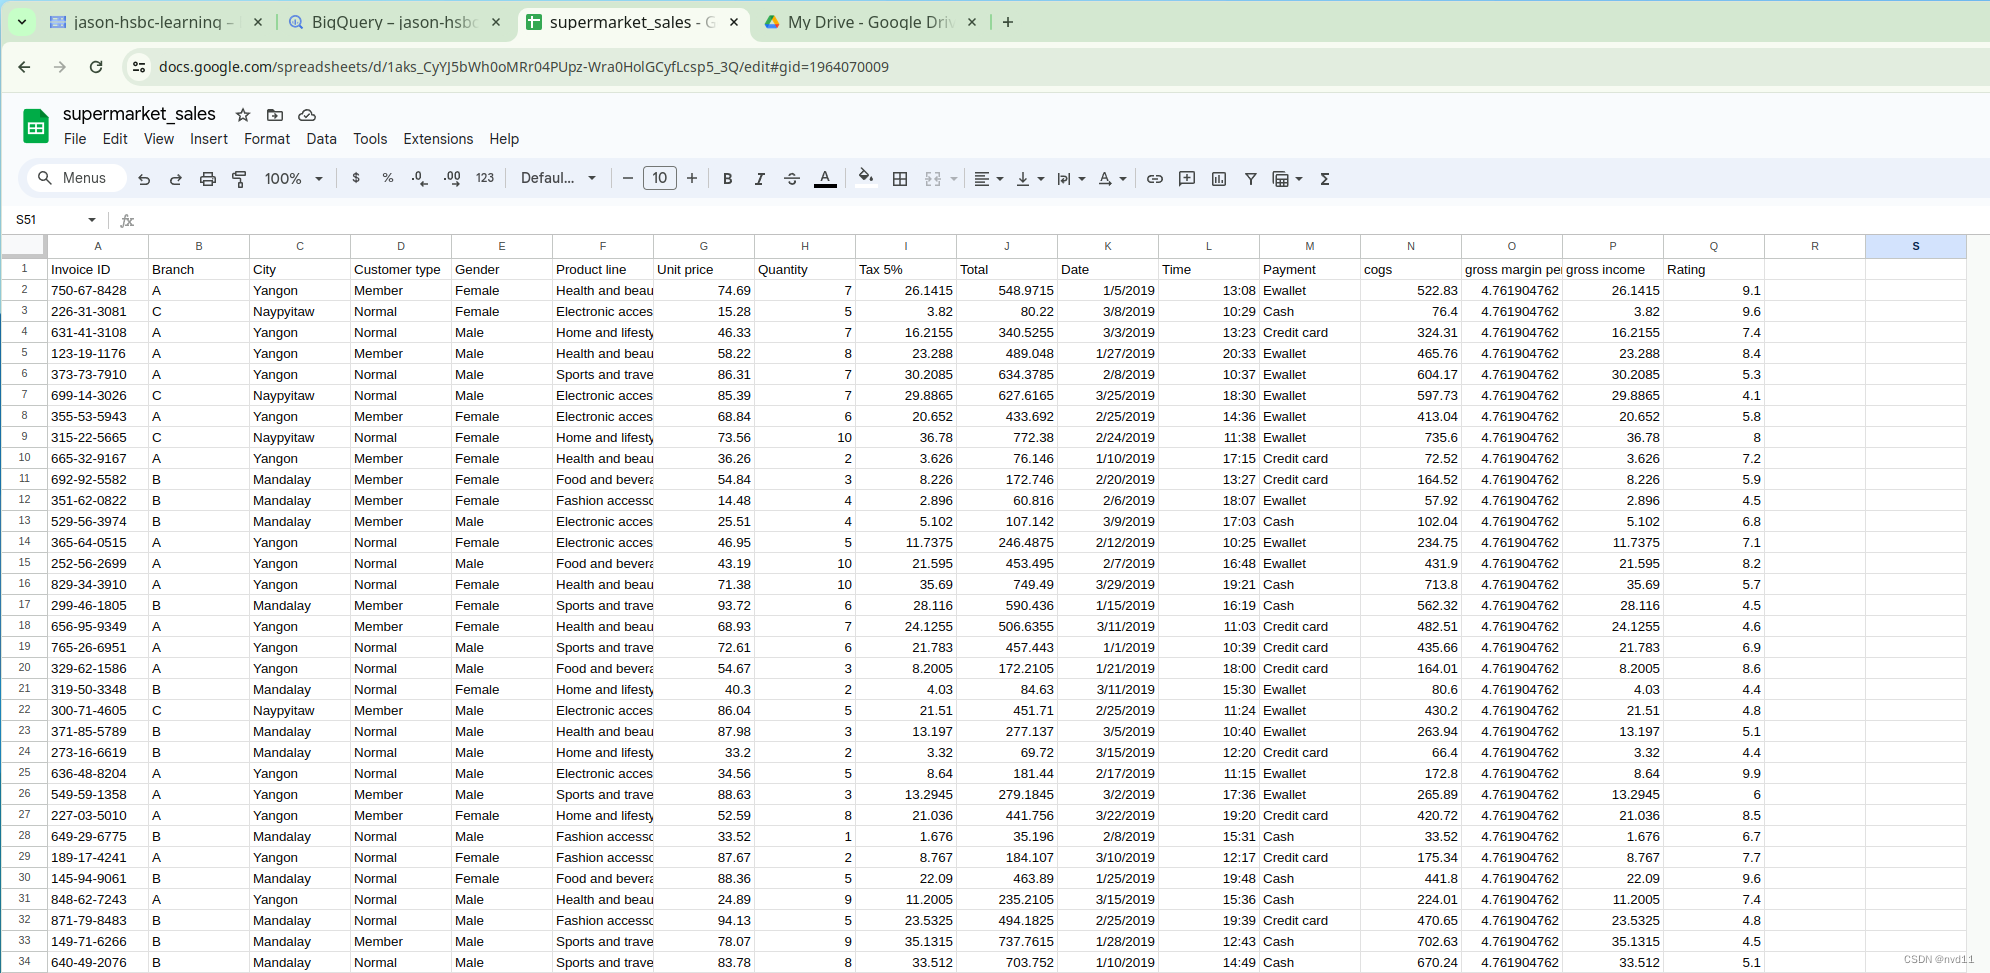
Task: Decrease decimal places icon
Action: (x=420, y=178)
